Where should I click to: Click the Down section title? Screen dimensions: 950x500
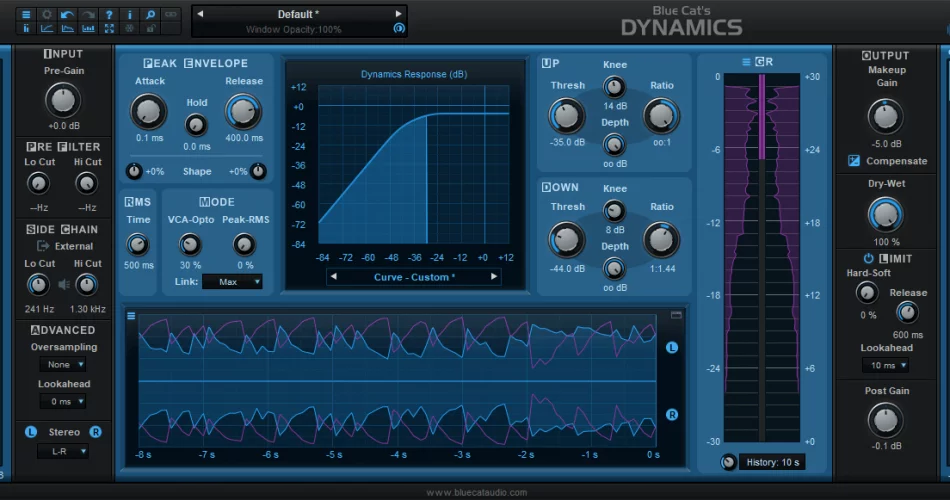(x=560, y=187)
